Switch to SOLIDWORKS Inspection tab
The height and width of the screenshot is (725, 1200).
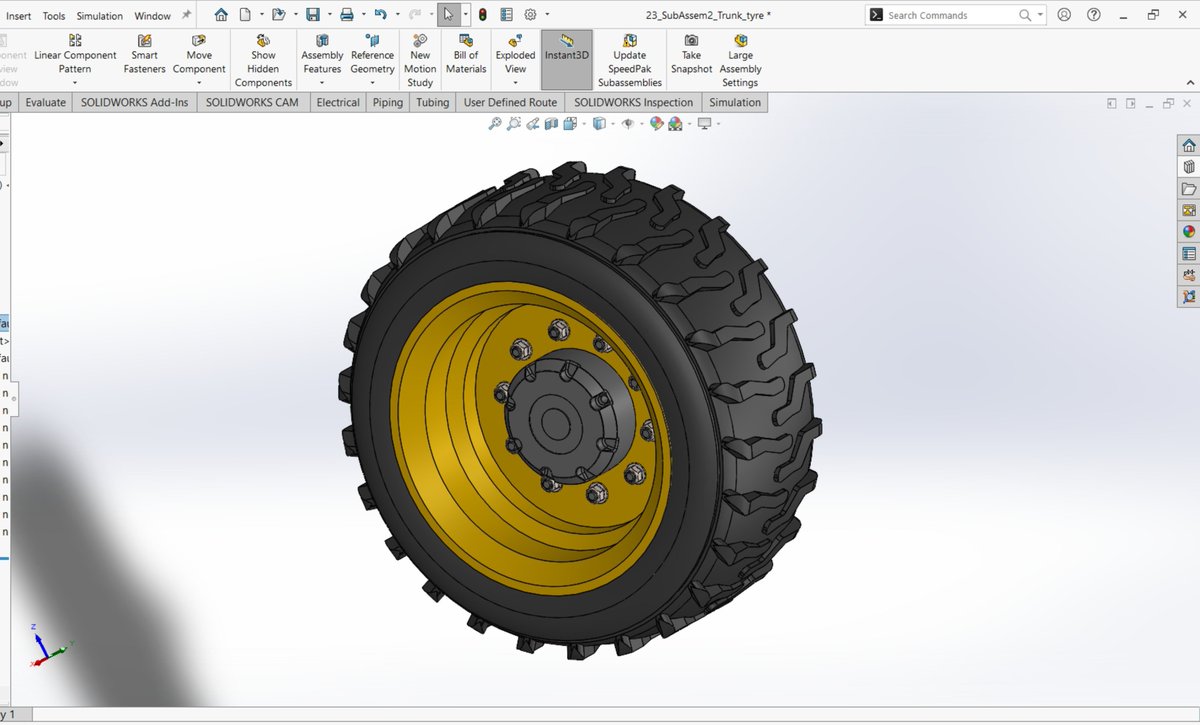coord(633,102)
